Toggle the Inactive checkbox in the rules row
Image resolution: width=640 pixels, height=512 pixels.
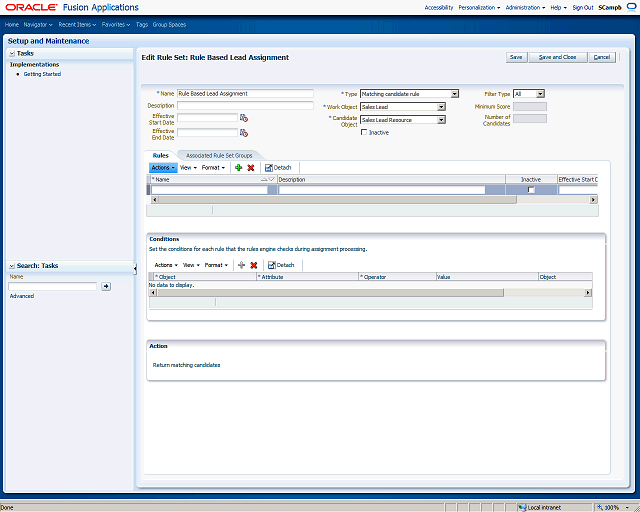tap(531, 190)
